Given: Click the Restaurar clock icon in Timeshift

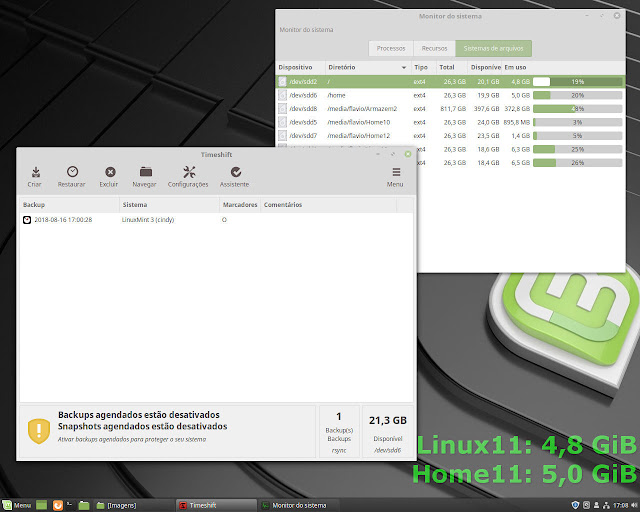Looking at the screenshot, I should [x=72, y=172].
